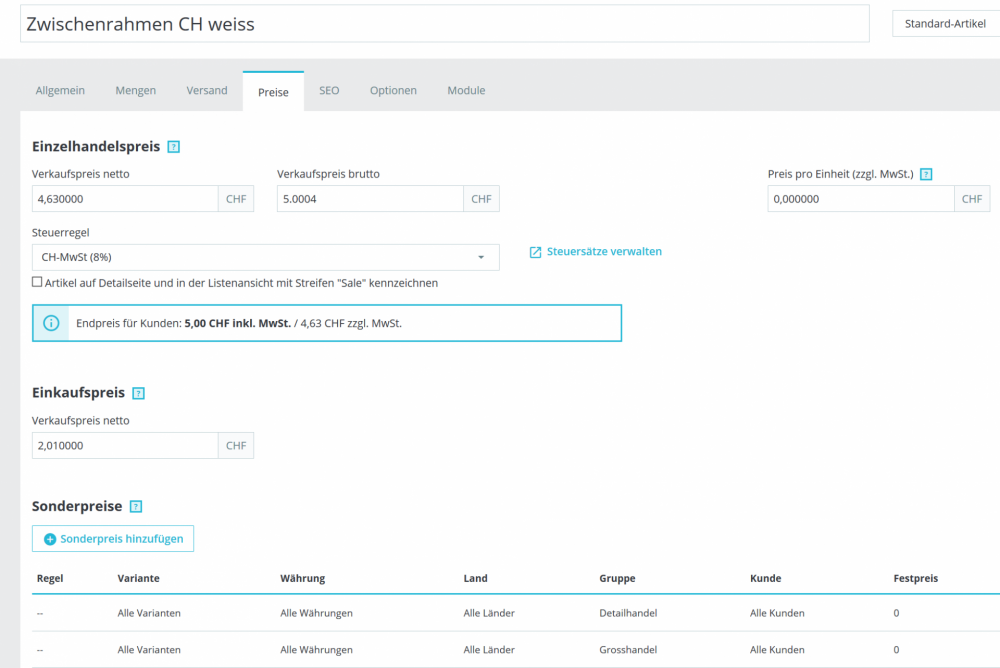Click help icon next to Einzelhandelspreis heading
The width and height of the screenshot is (1000, 668).
pyautogui.click(x=173, y=147)
